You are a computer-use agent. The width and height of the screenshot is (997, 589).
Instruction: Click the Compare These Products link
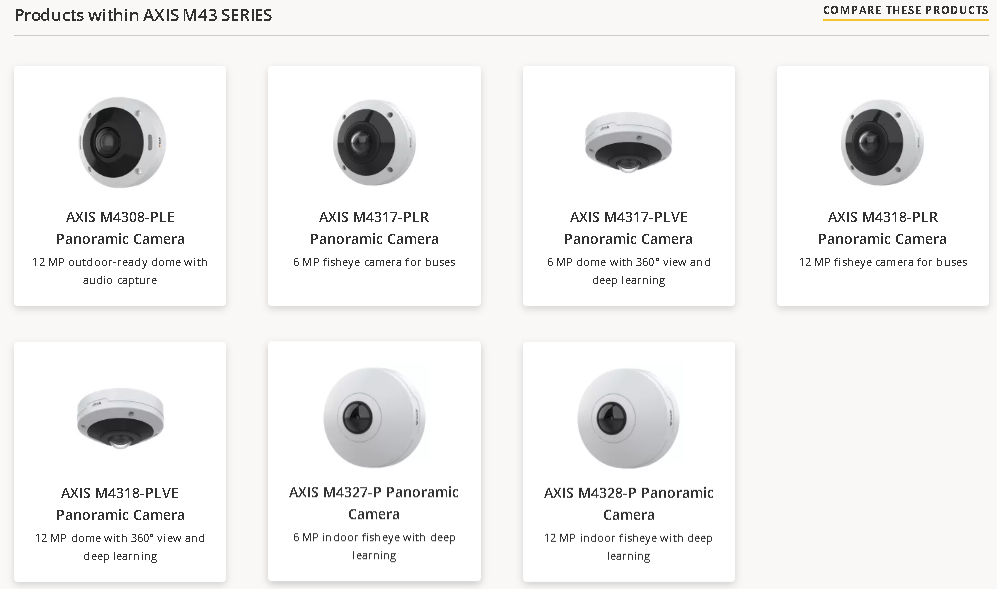point(905,11)
